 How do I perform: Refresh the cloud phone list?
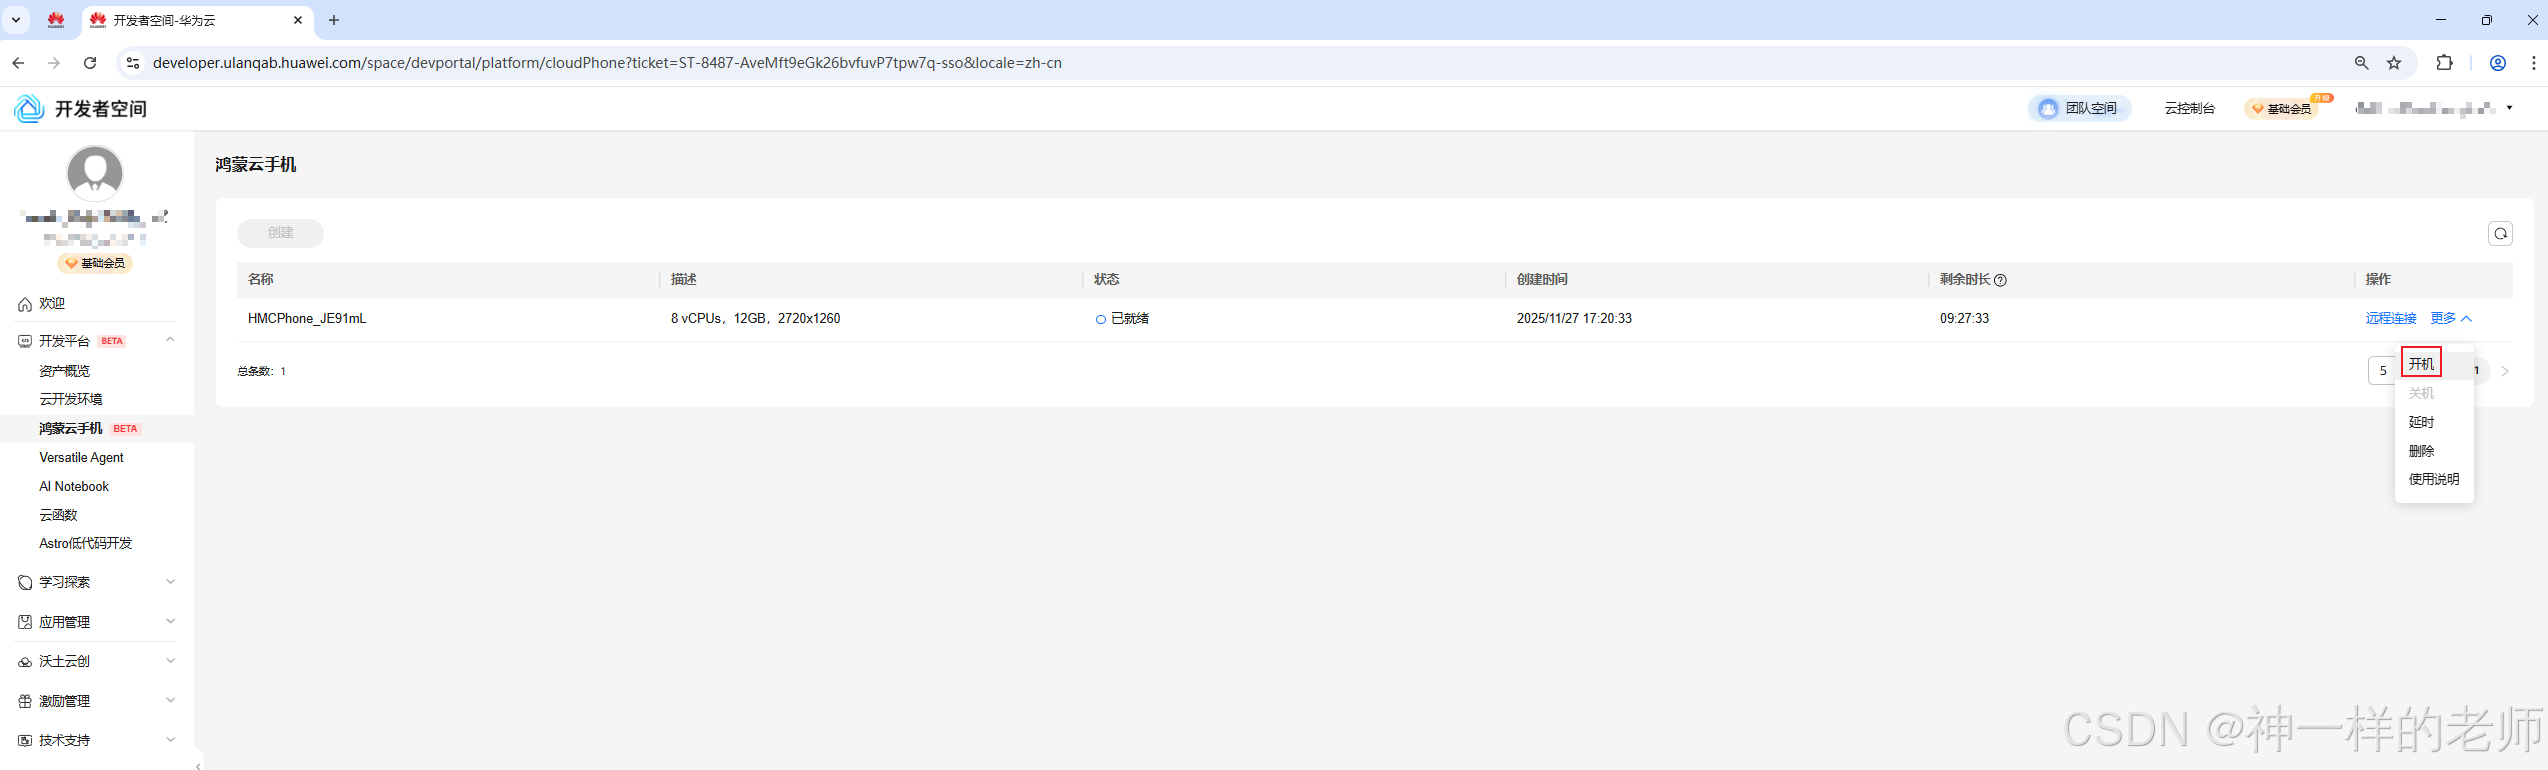(2500, 233)
